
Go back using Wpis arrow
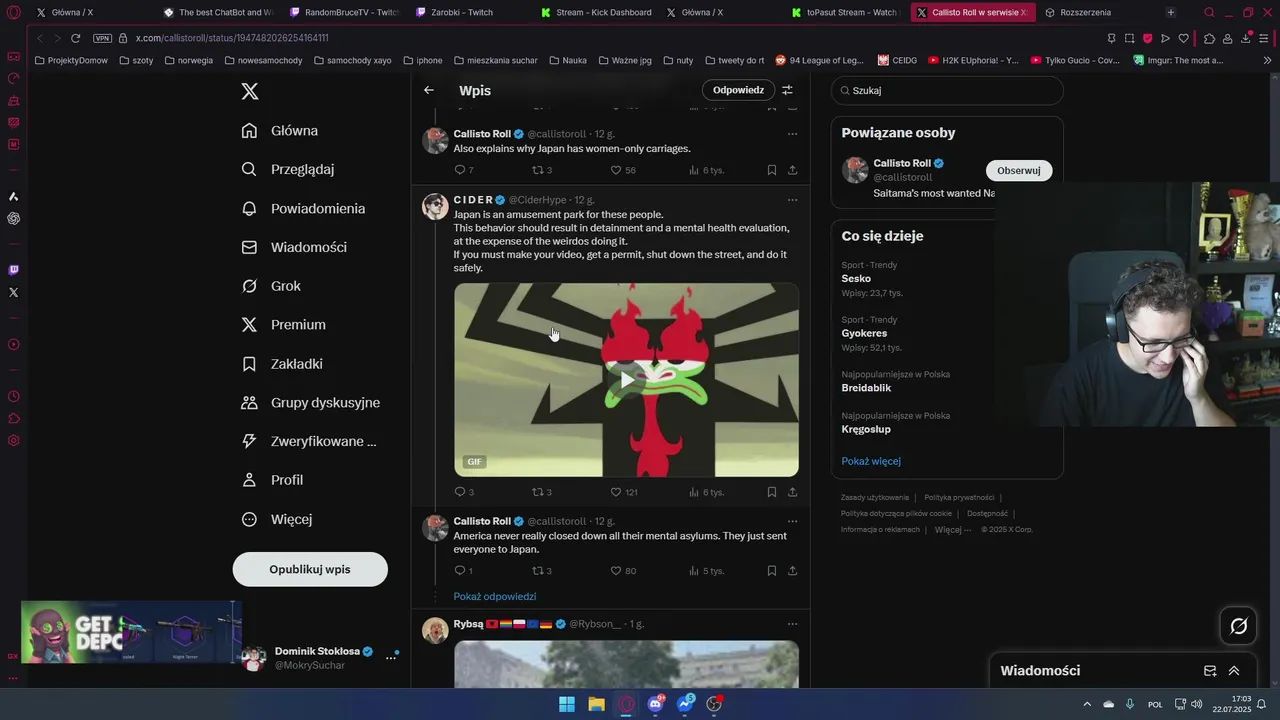point(429,90)
